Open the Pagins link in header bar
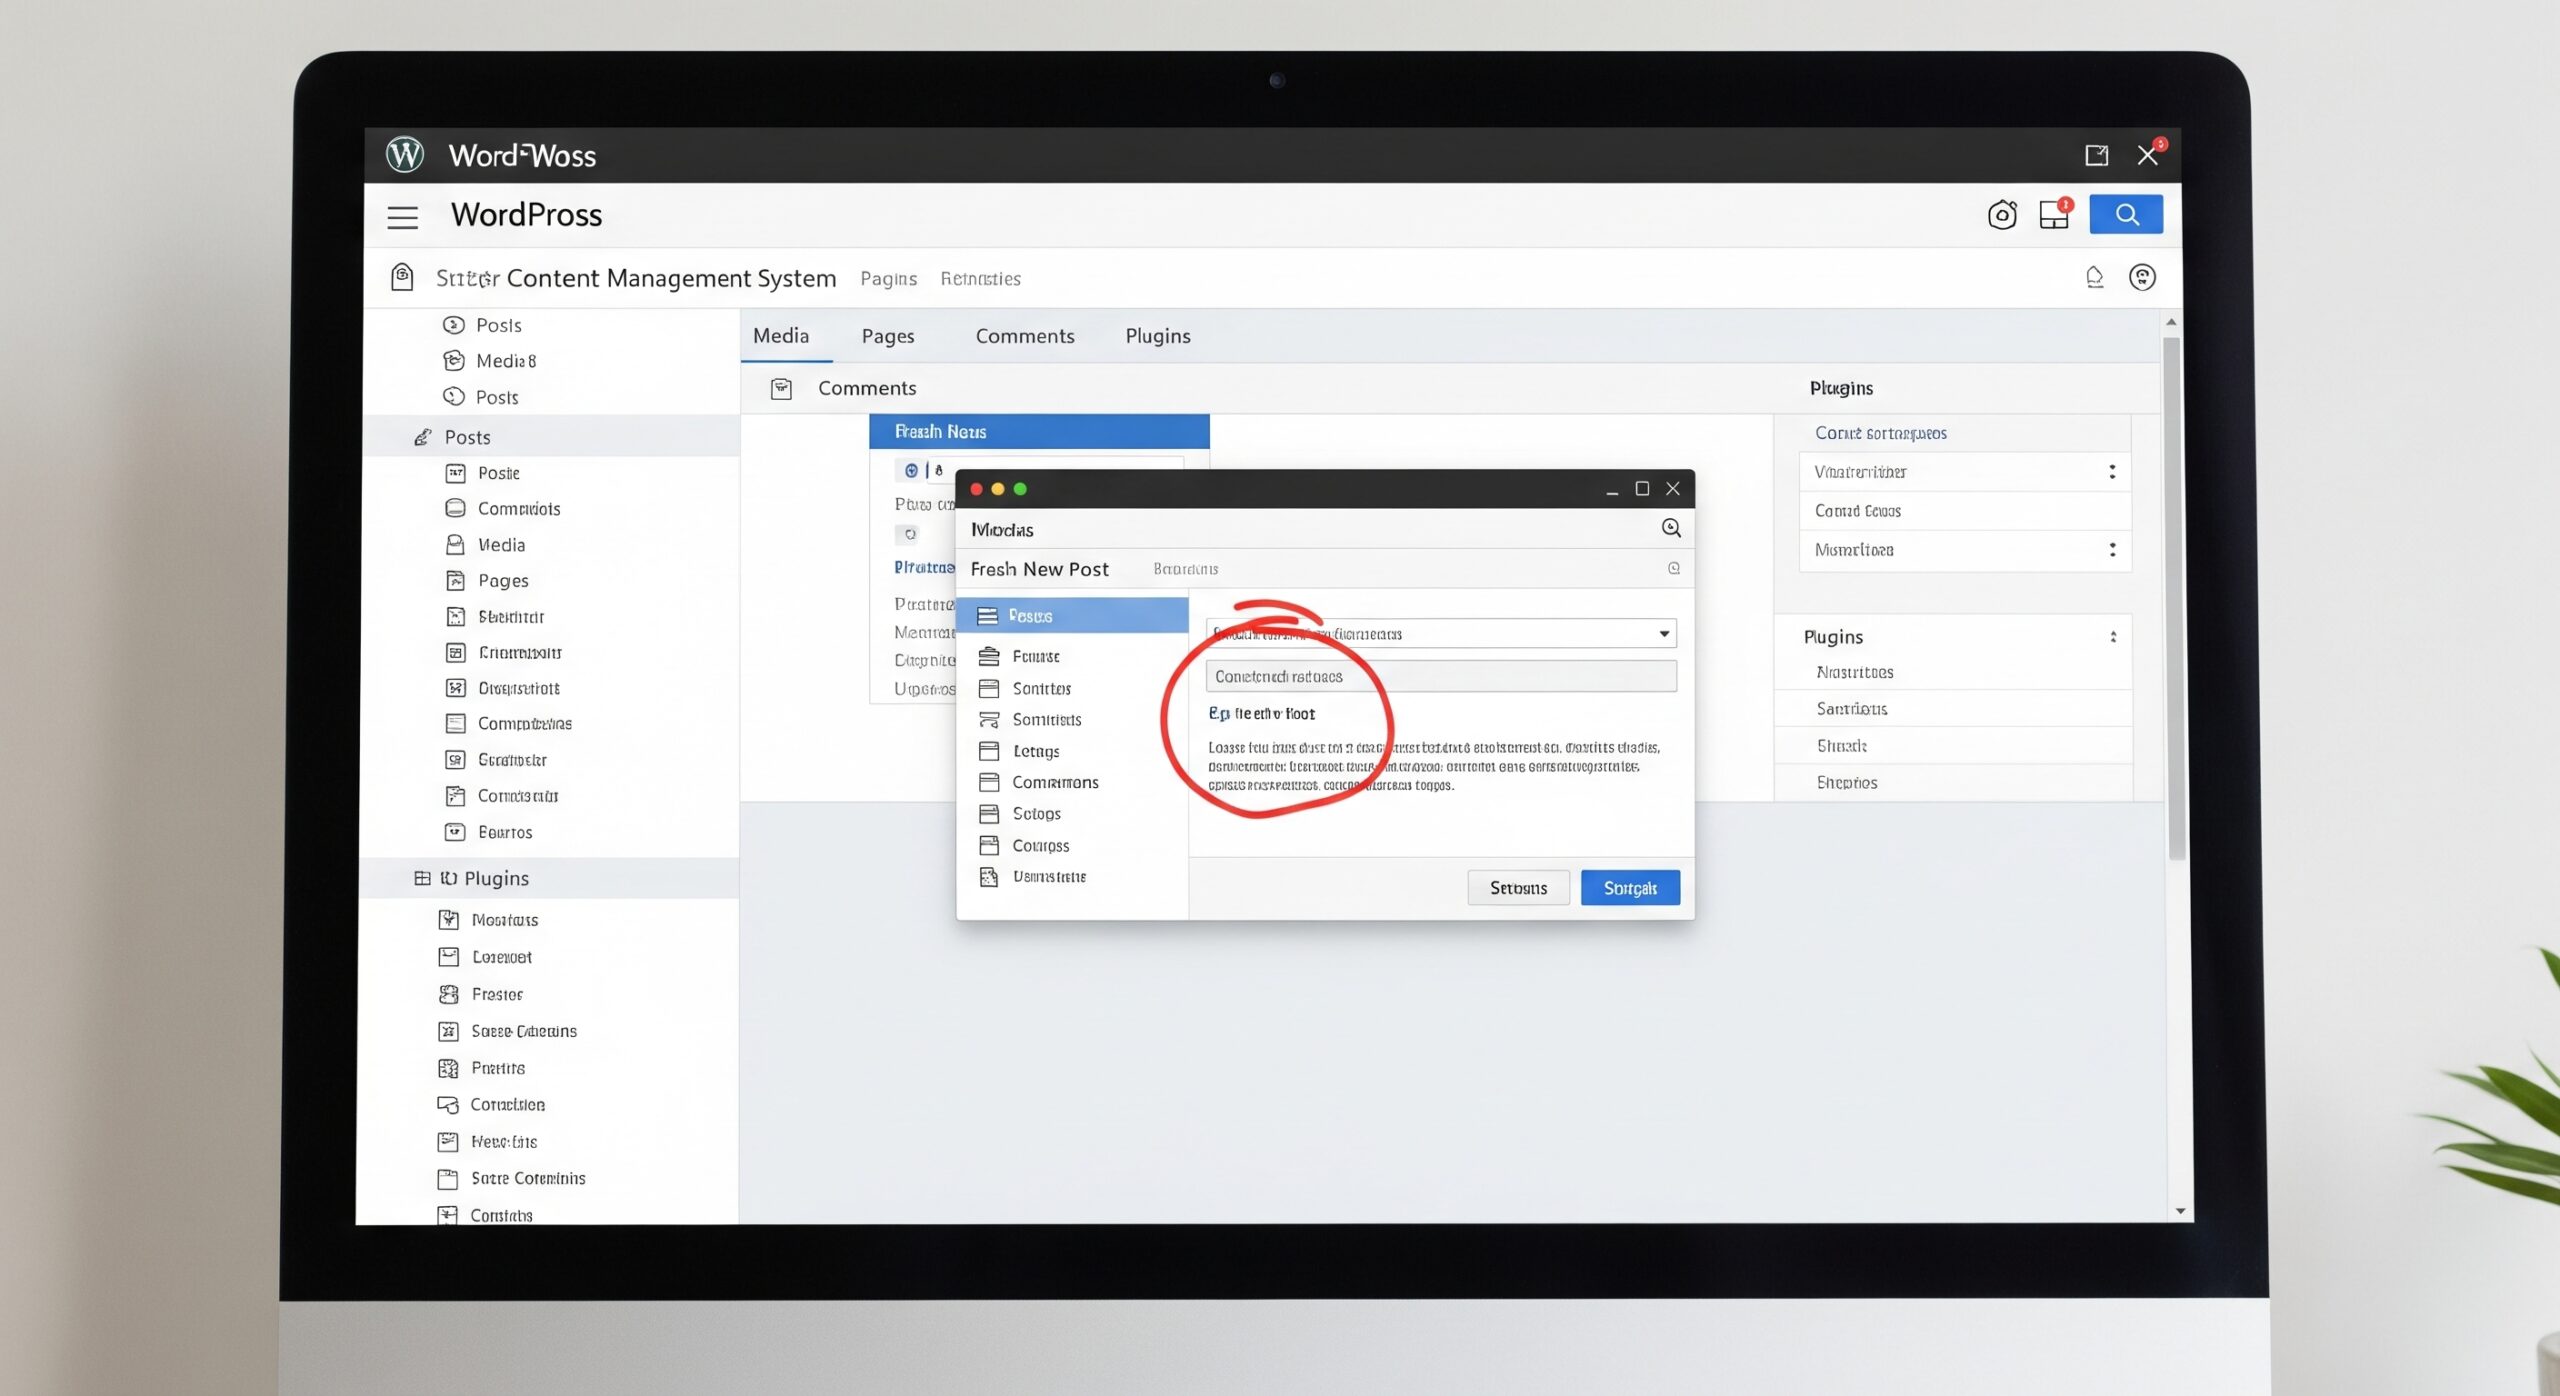The image size is (2560, 1396). point(888,278)
